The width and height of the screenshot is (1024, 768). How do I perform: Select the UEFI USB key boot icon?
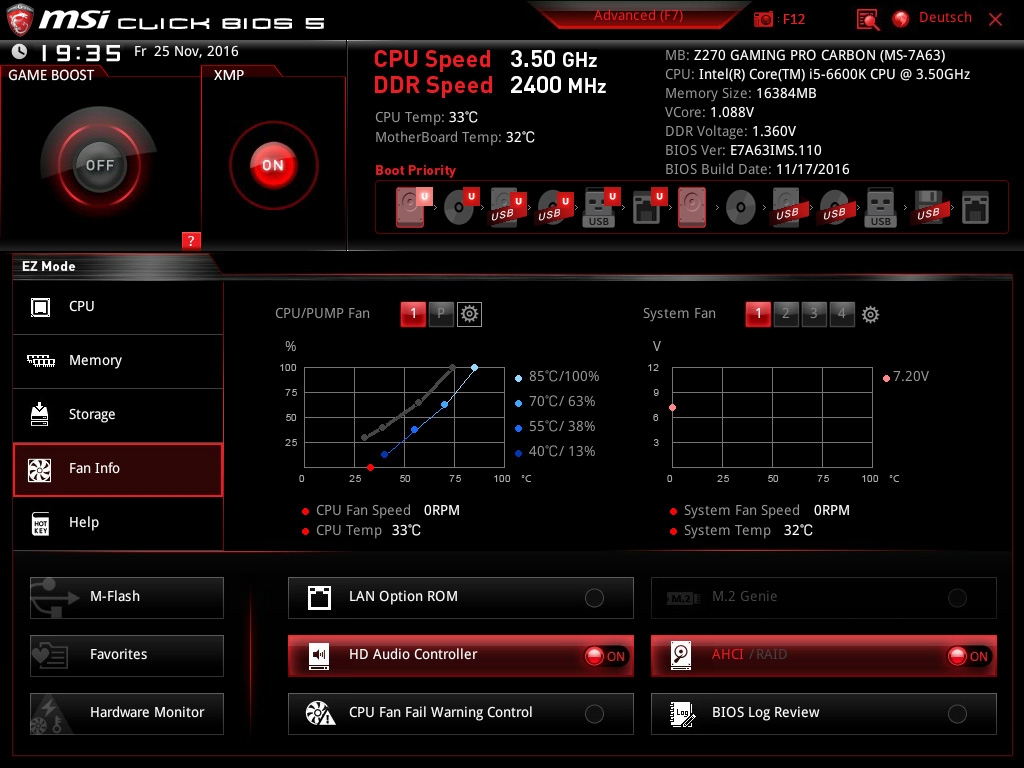pos(601,207)
